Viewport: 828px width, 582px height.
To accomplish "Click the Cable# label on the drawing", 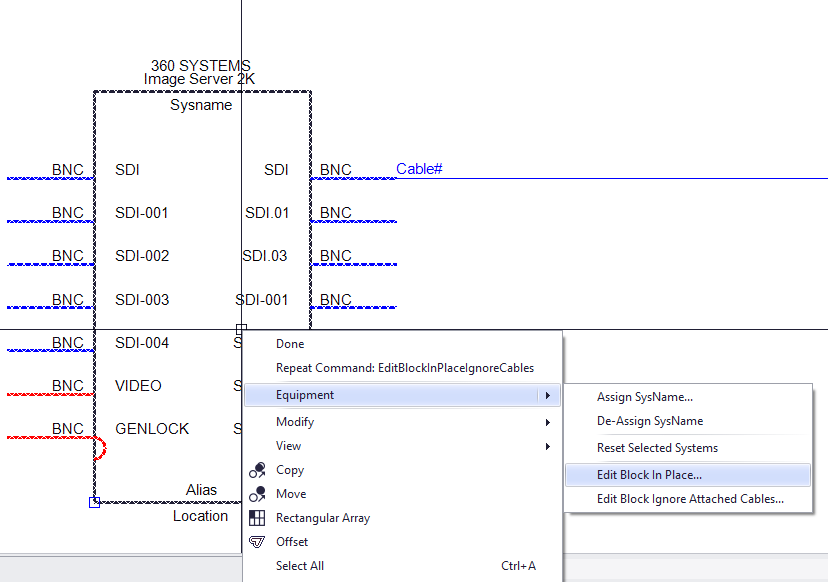I will [x=419, y=169].
